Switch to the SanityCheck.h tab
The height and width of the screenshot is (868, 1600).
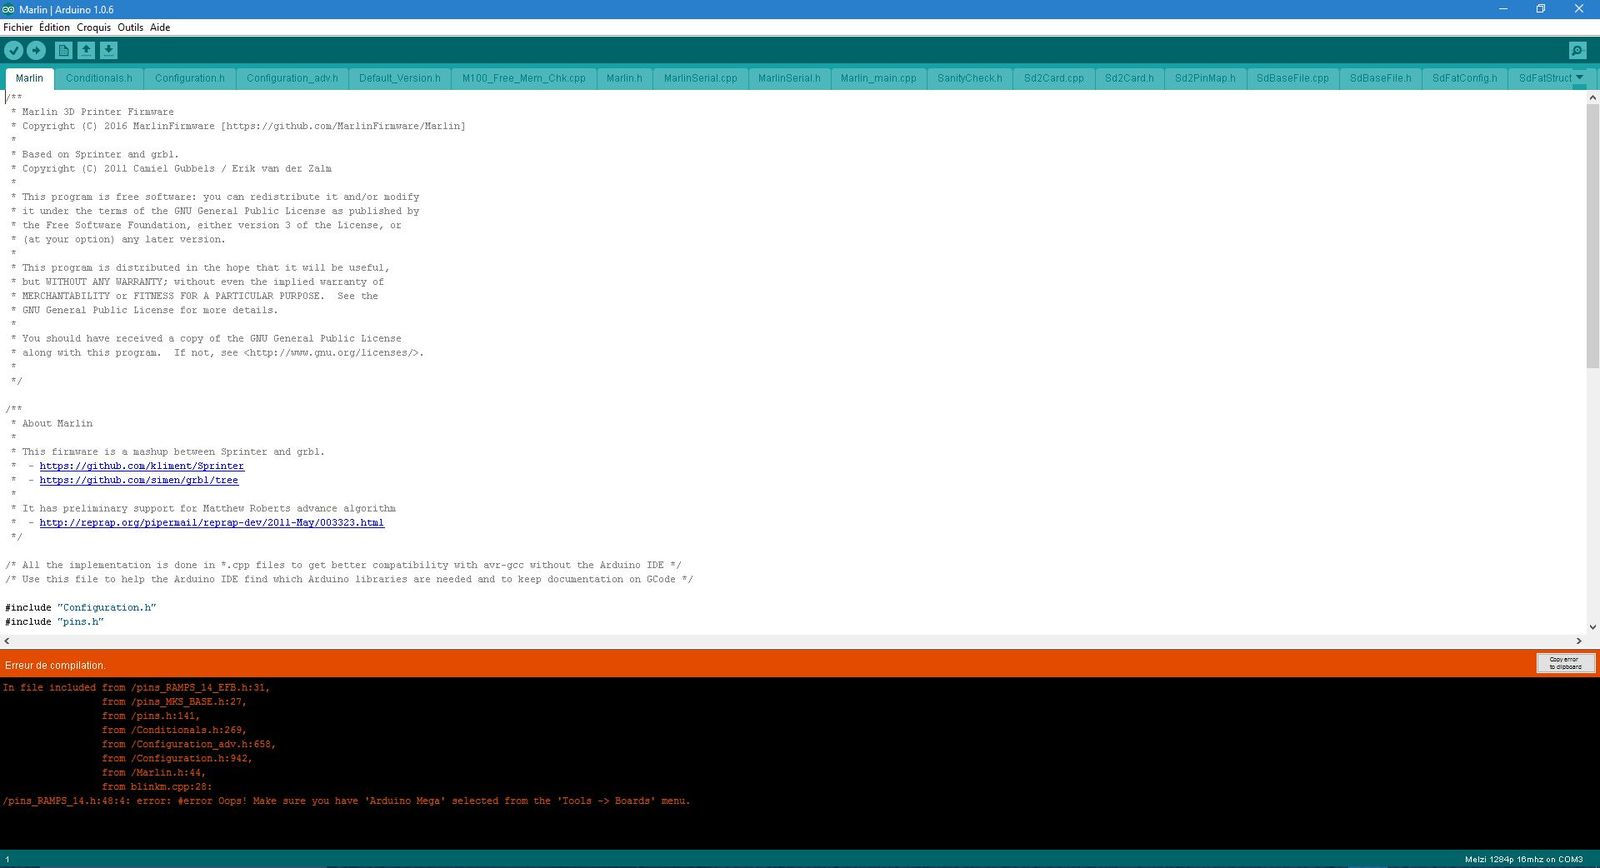pos(970,78)
